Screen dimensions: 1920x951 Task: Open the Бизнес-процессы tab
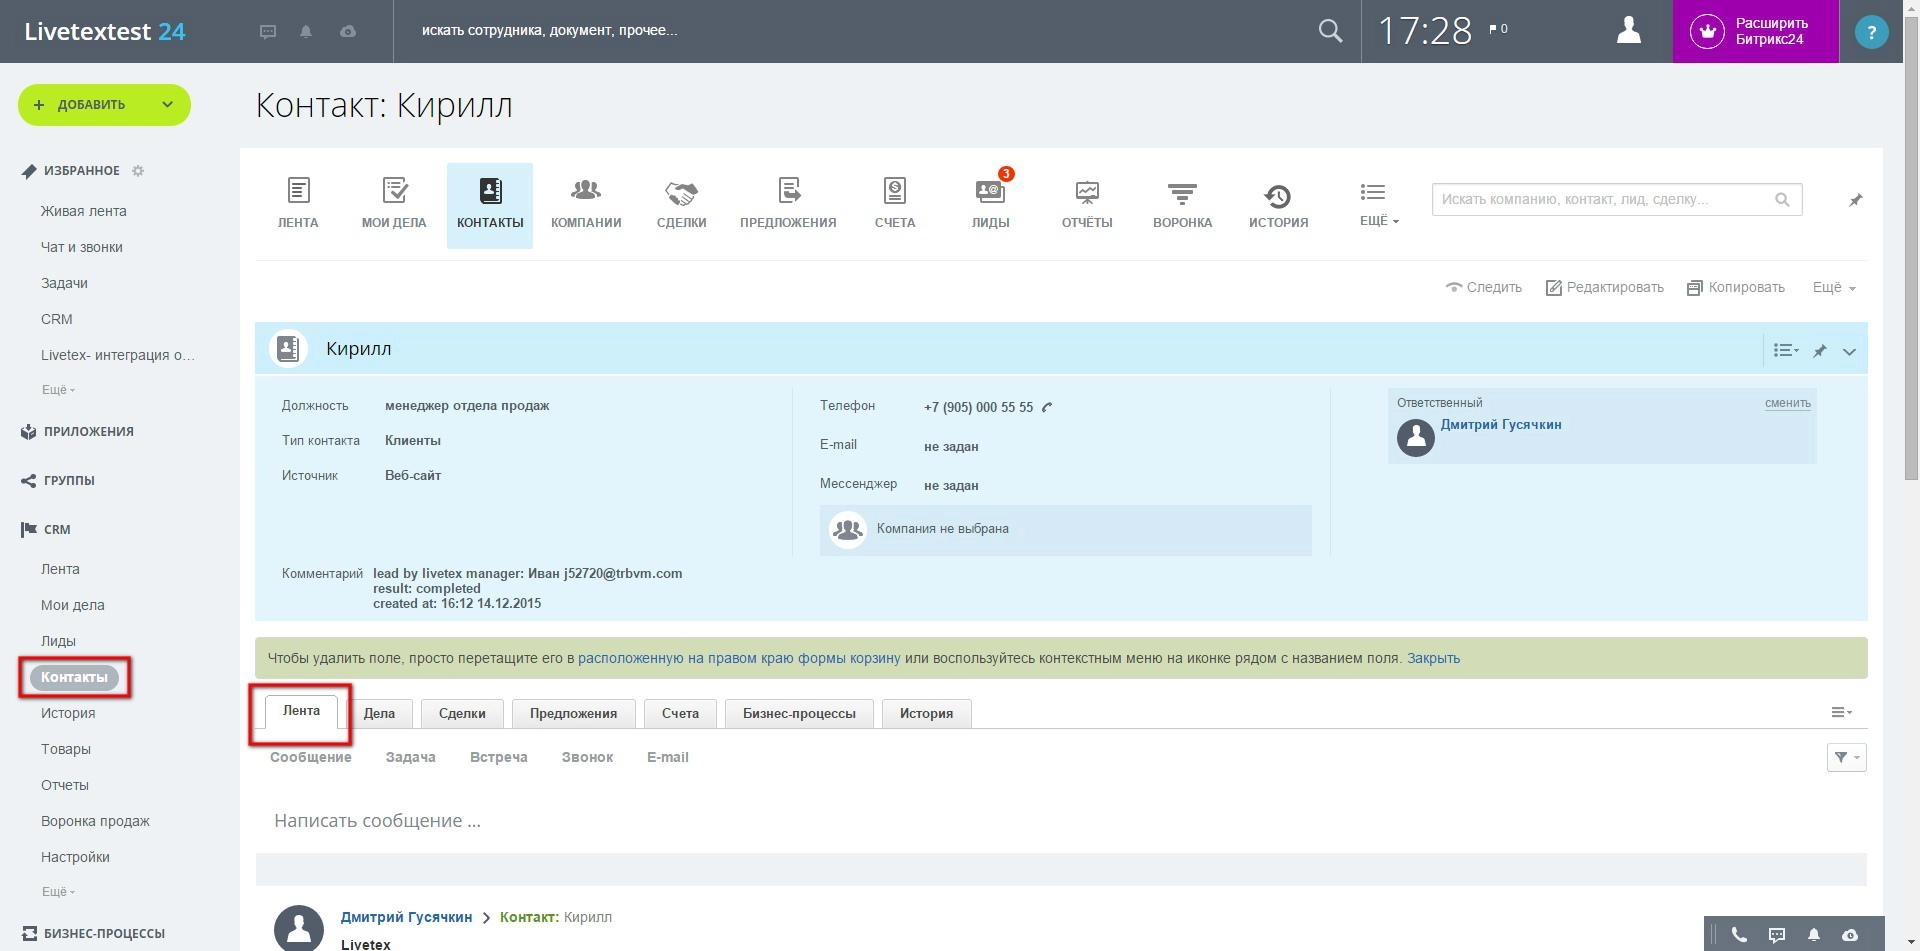[x=798, y=714]
